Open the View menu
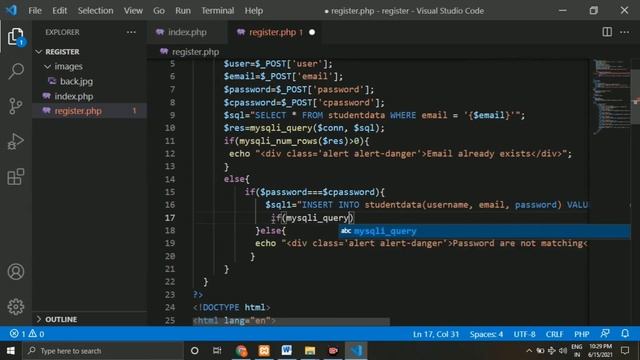Screen dimensions: 640x360 click(x=133, y=11)
